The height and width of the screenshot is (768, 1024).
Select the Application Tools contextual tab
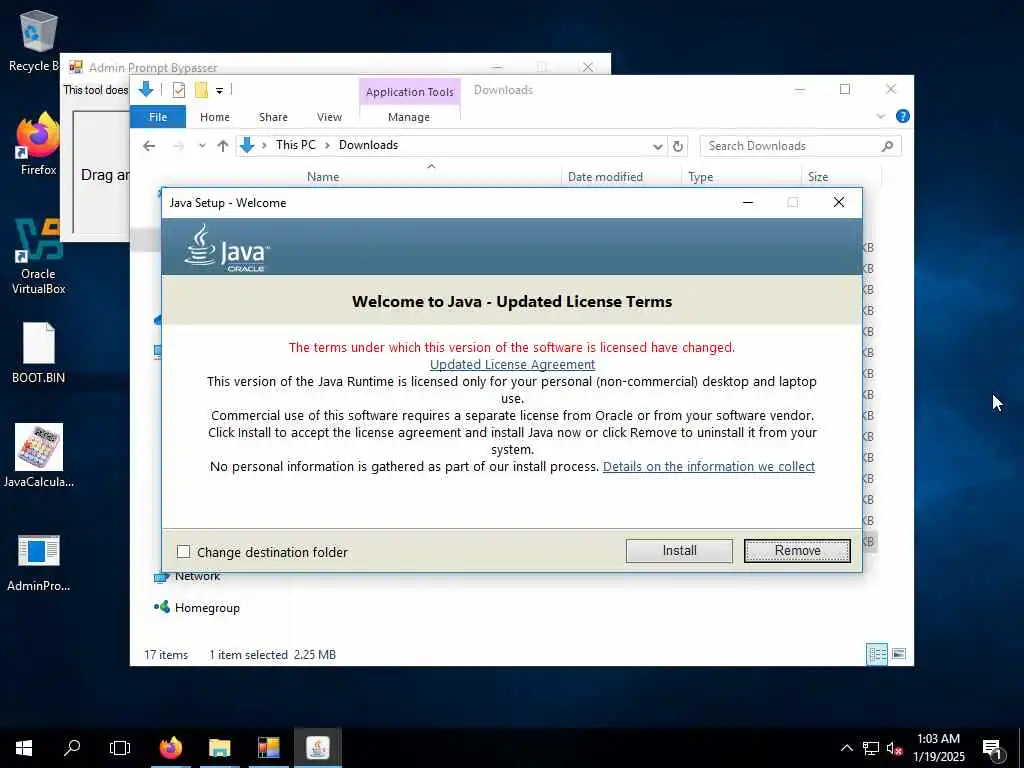(409, 92)
